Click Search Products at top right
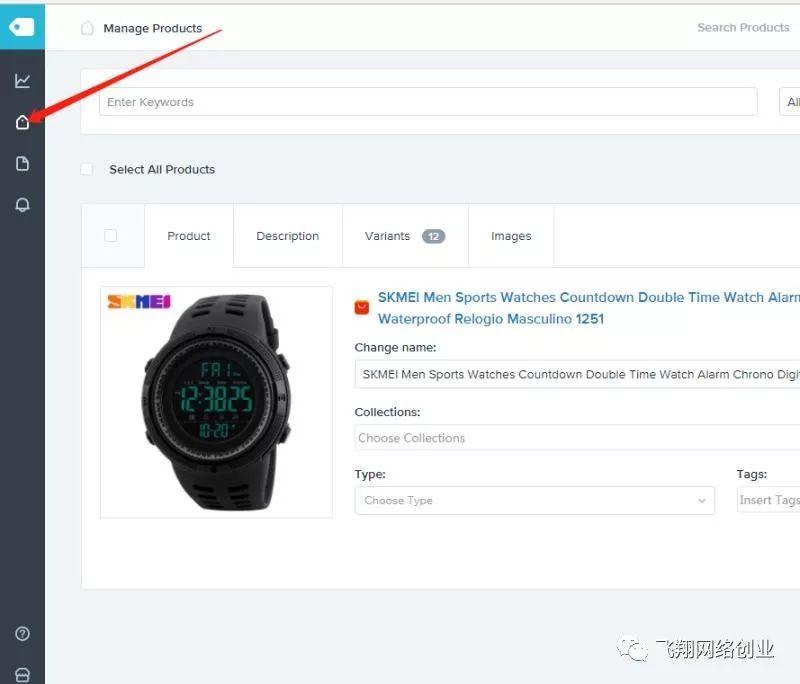 [x=743, y=27]
